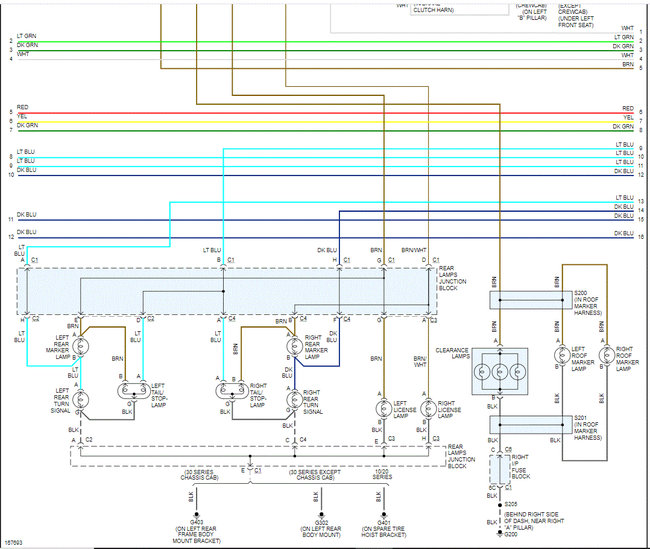Click the "YEL" wire label at left edge

pyautogui.click(x=22, y=116)
